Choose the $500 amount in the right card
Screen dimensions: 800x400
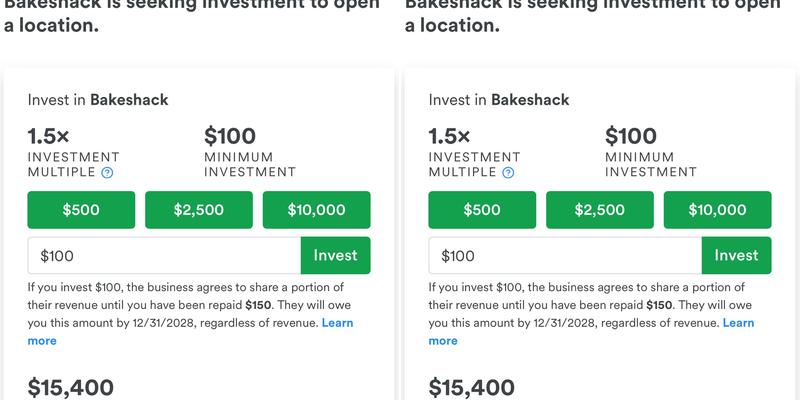(x=483, y=210)
